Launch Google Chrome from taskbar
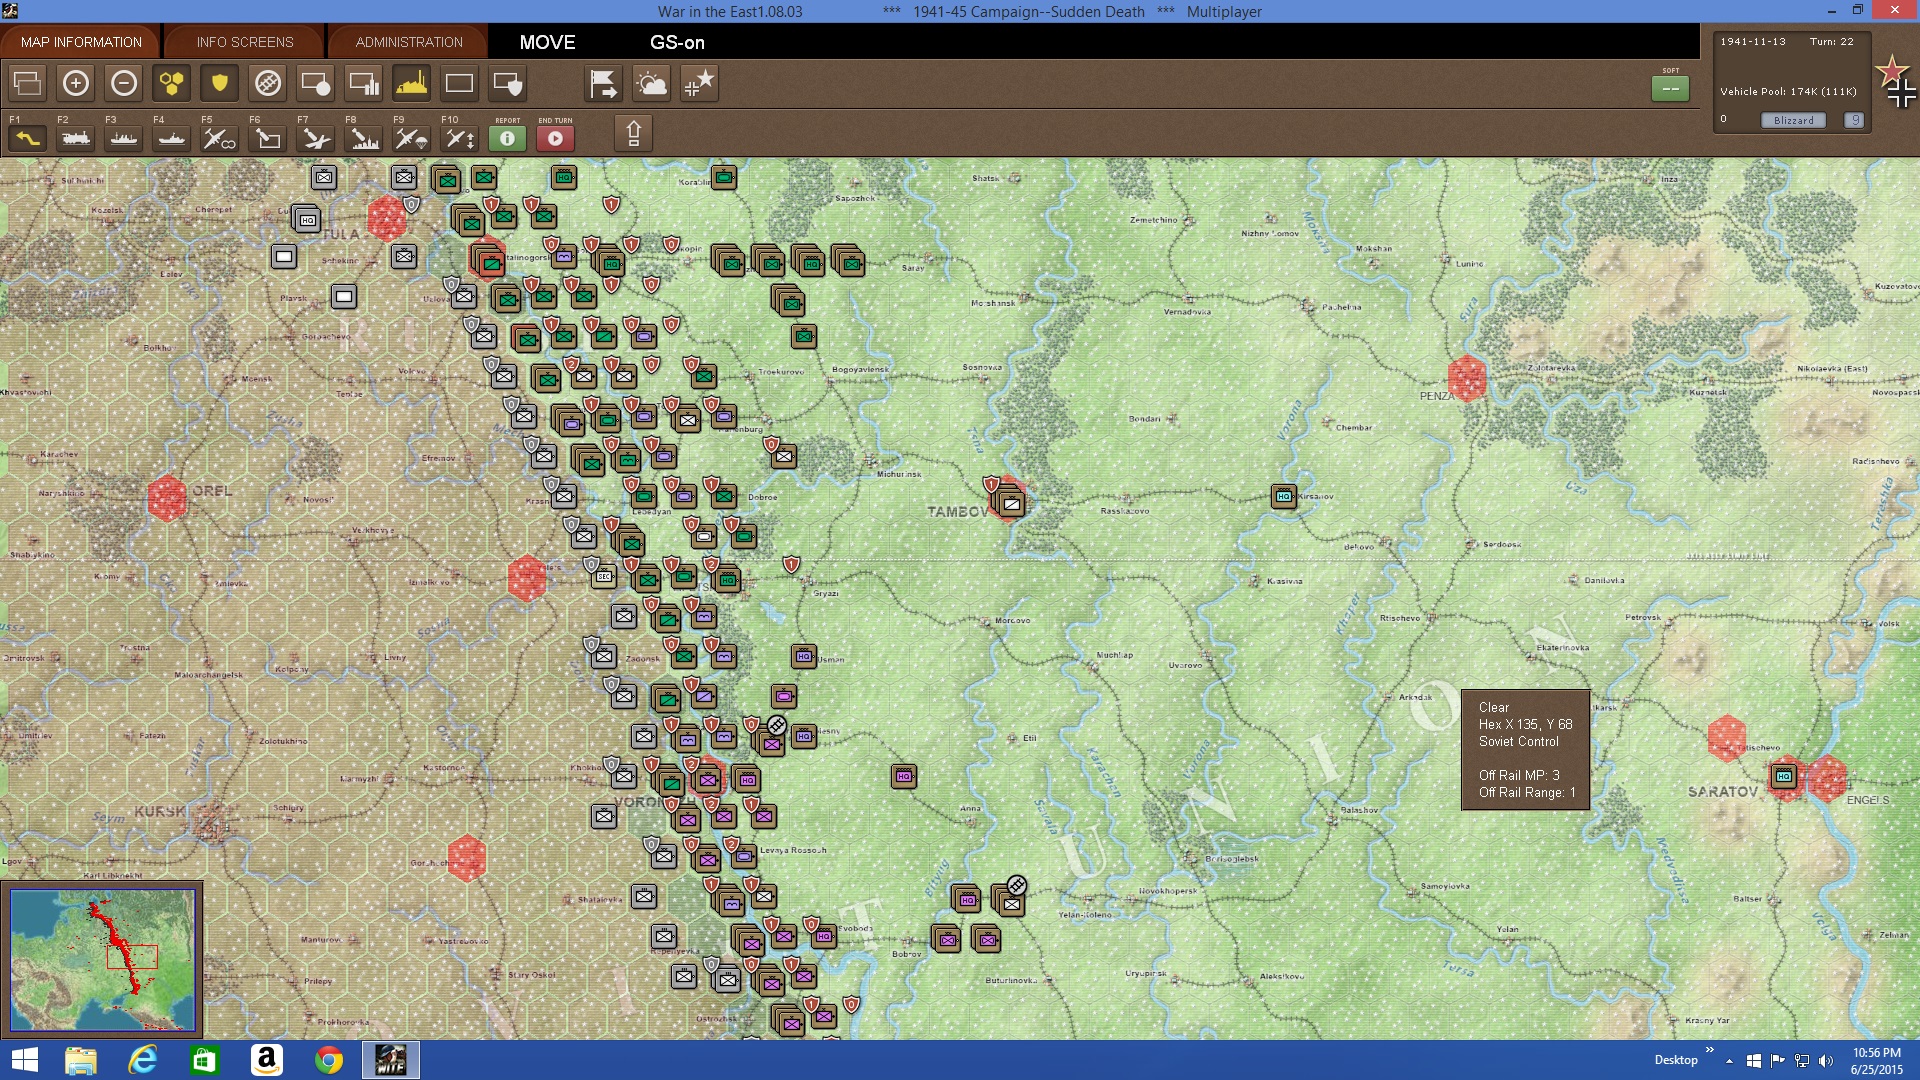This screenshot has width=1920, height=1080. click(x=328, y=1060)
